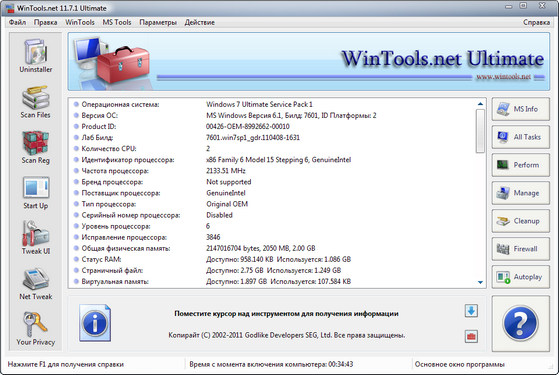Image resolution: width=559 pixels, height=375 pixels.
Task: Click the small red toolbox icon
Action: pos(471,336)
